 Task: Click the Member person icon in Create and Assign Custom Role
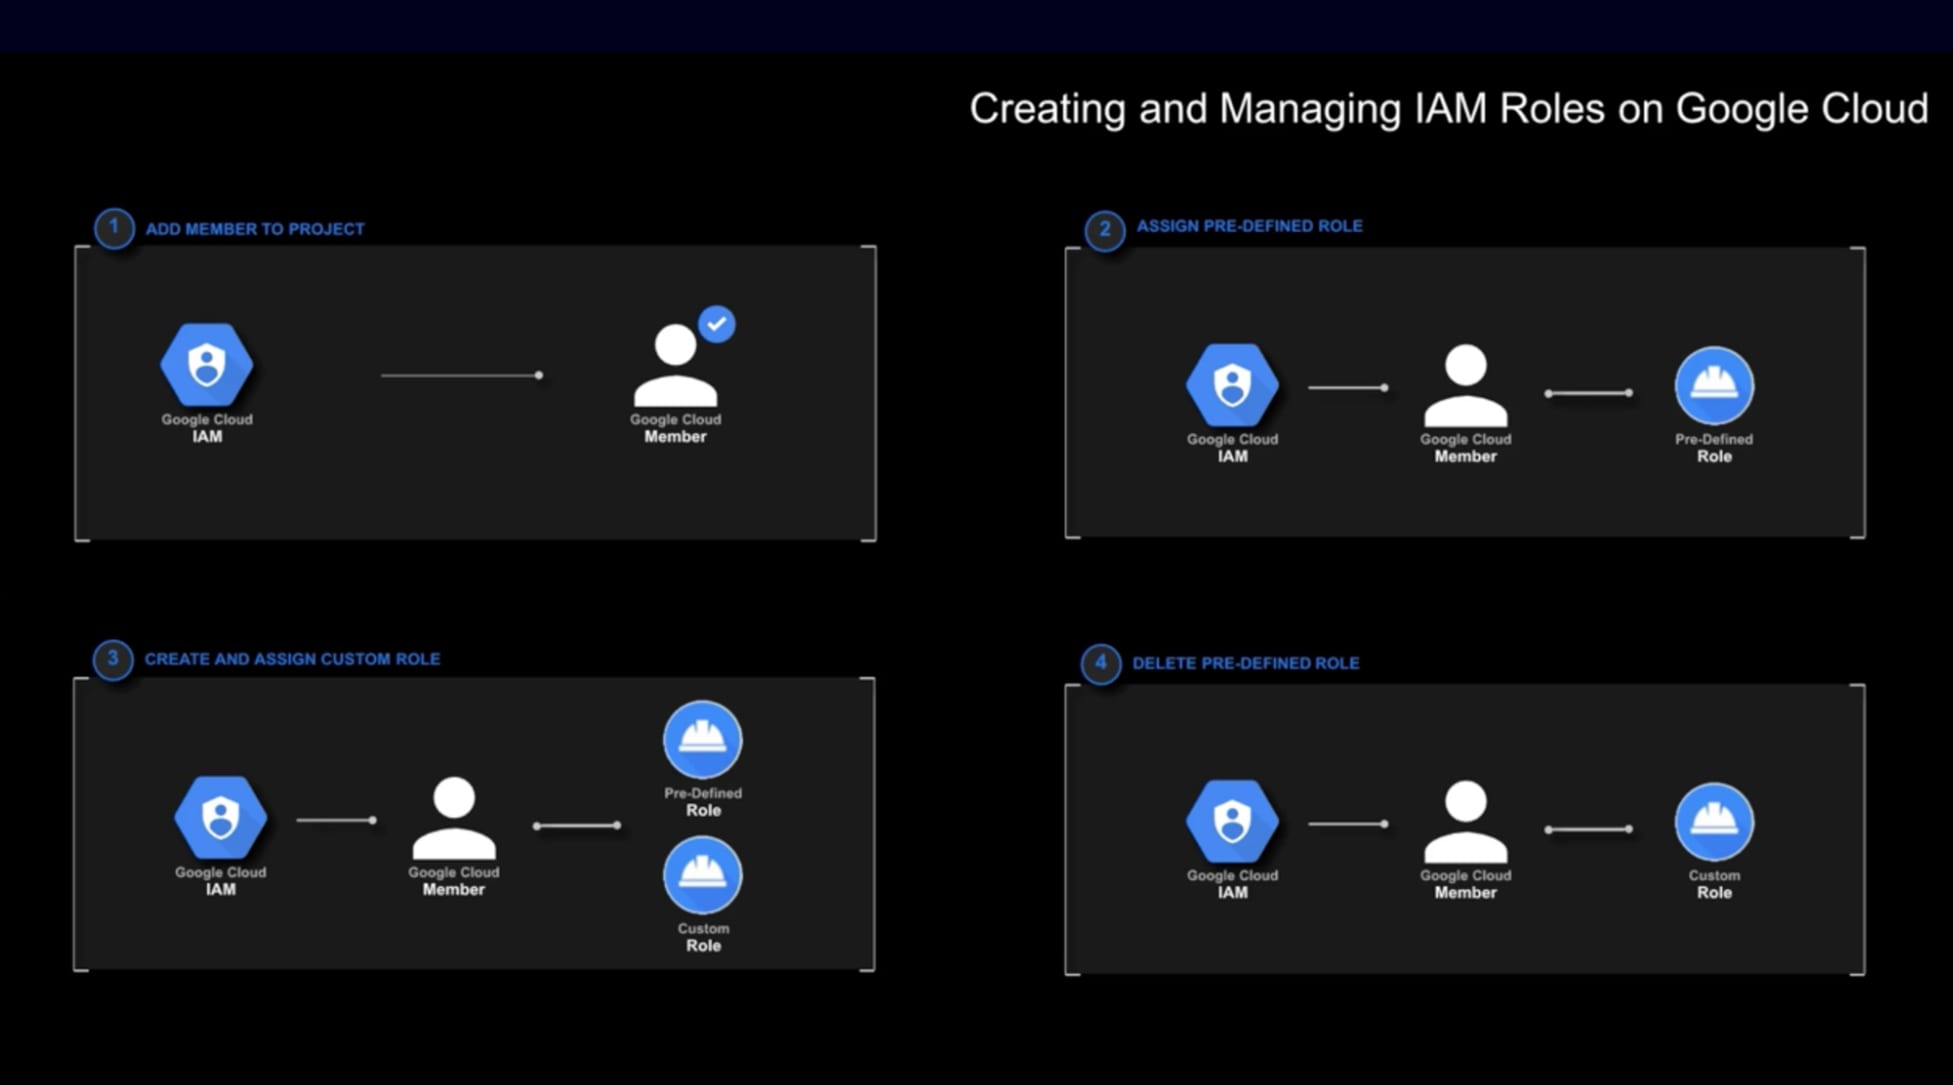click(x=454, y=819)
